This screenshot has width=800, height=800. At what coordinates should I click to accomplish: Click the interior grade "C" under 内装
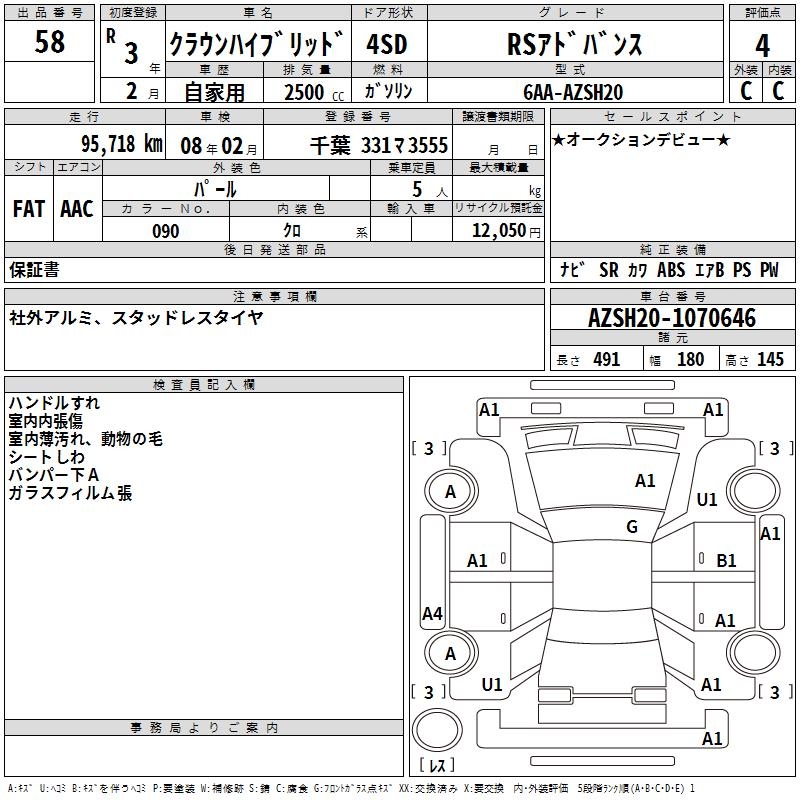778,90
